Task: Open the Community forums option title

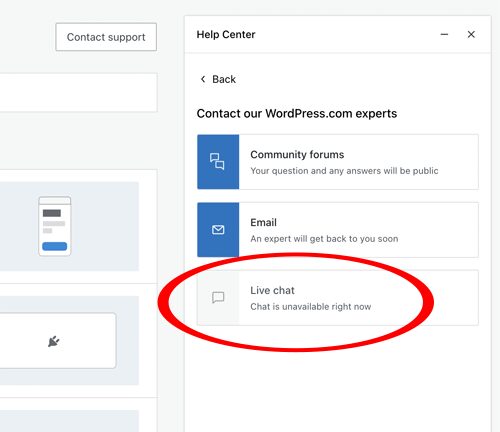Action: 297,155
